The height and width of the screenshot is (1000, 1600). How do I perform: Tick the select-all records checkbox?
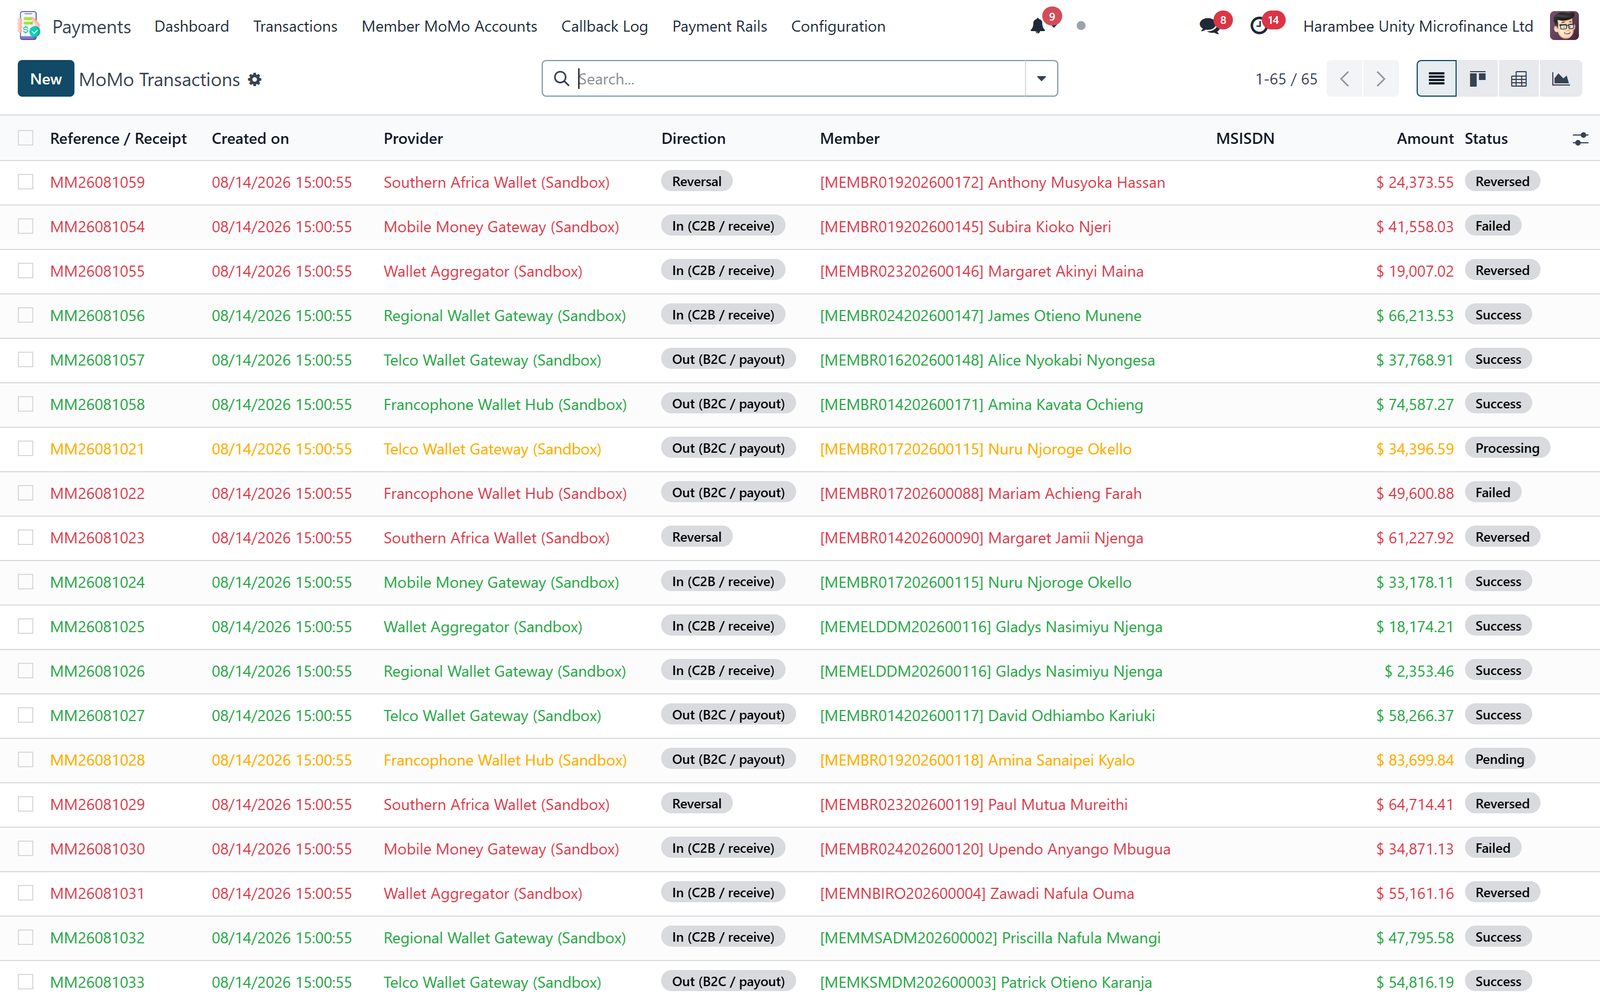point(26,138)
